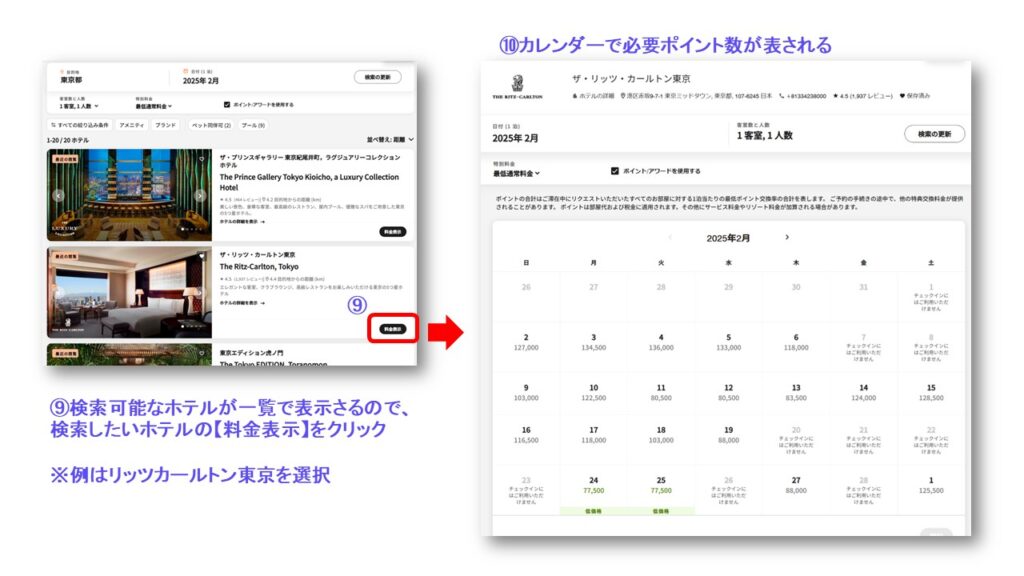Toggle ポイント/アワード checkbox on calendar page
The image size is (1024, 576).
coord(614,171)
